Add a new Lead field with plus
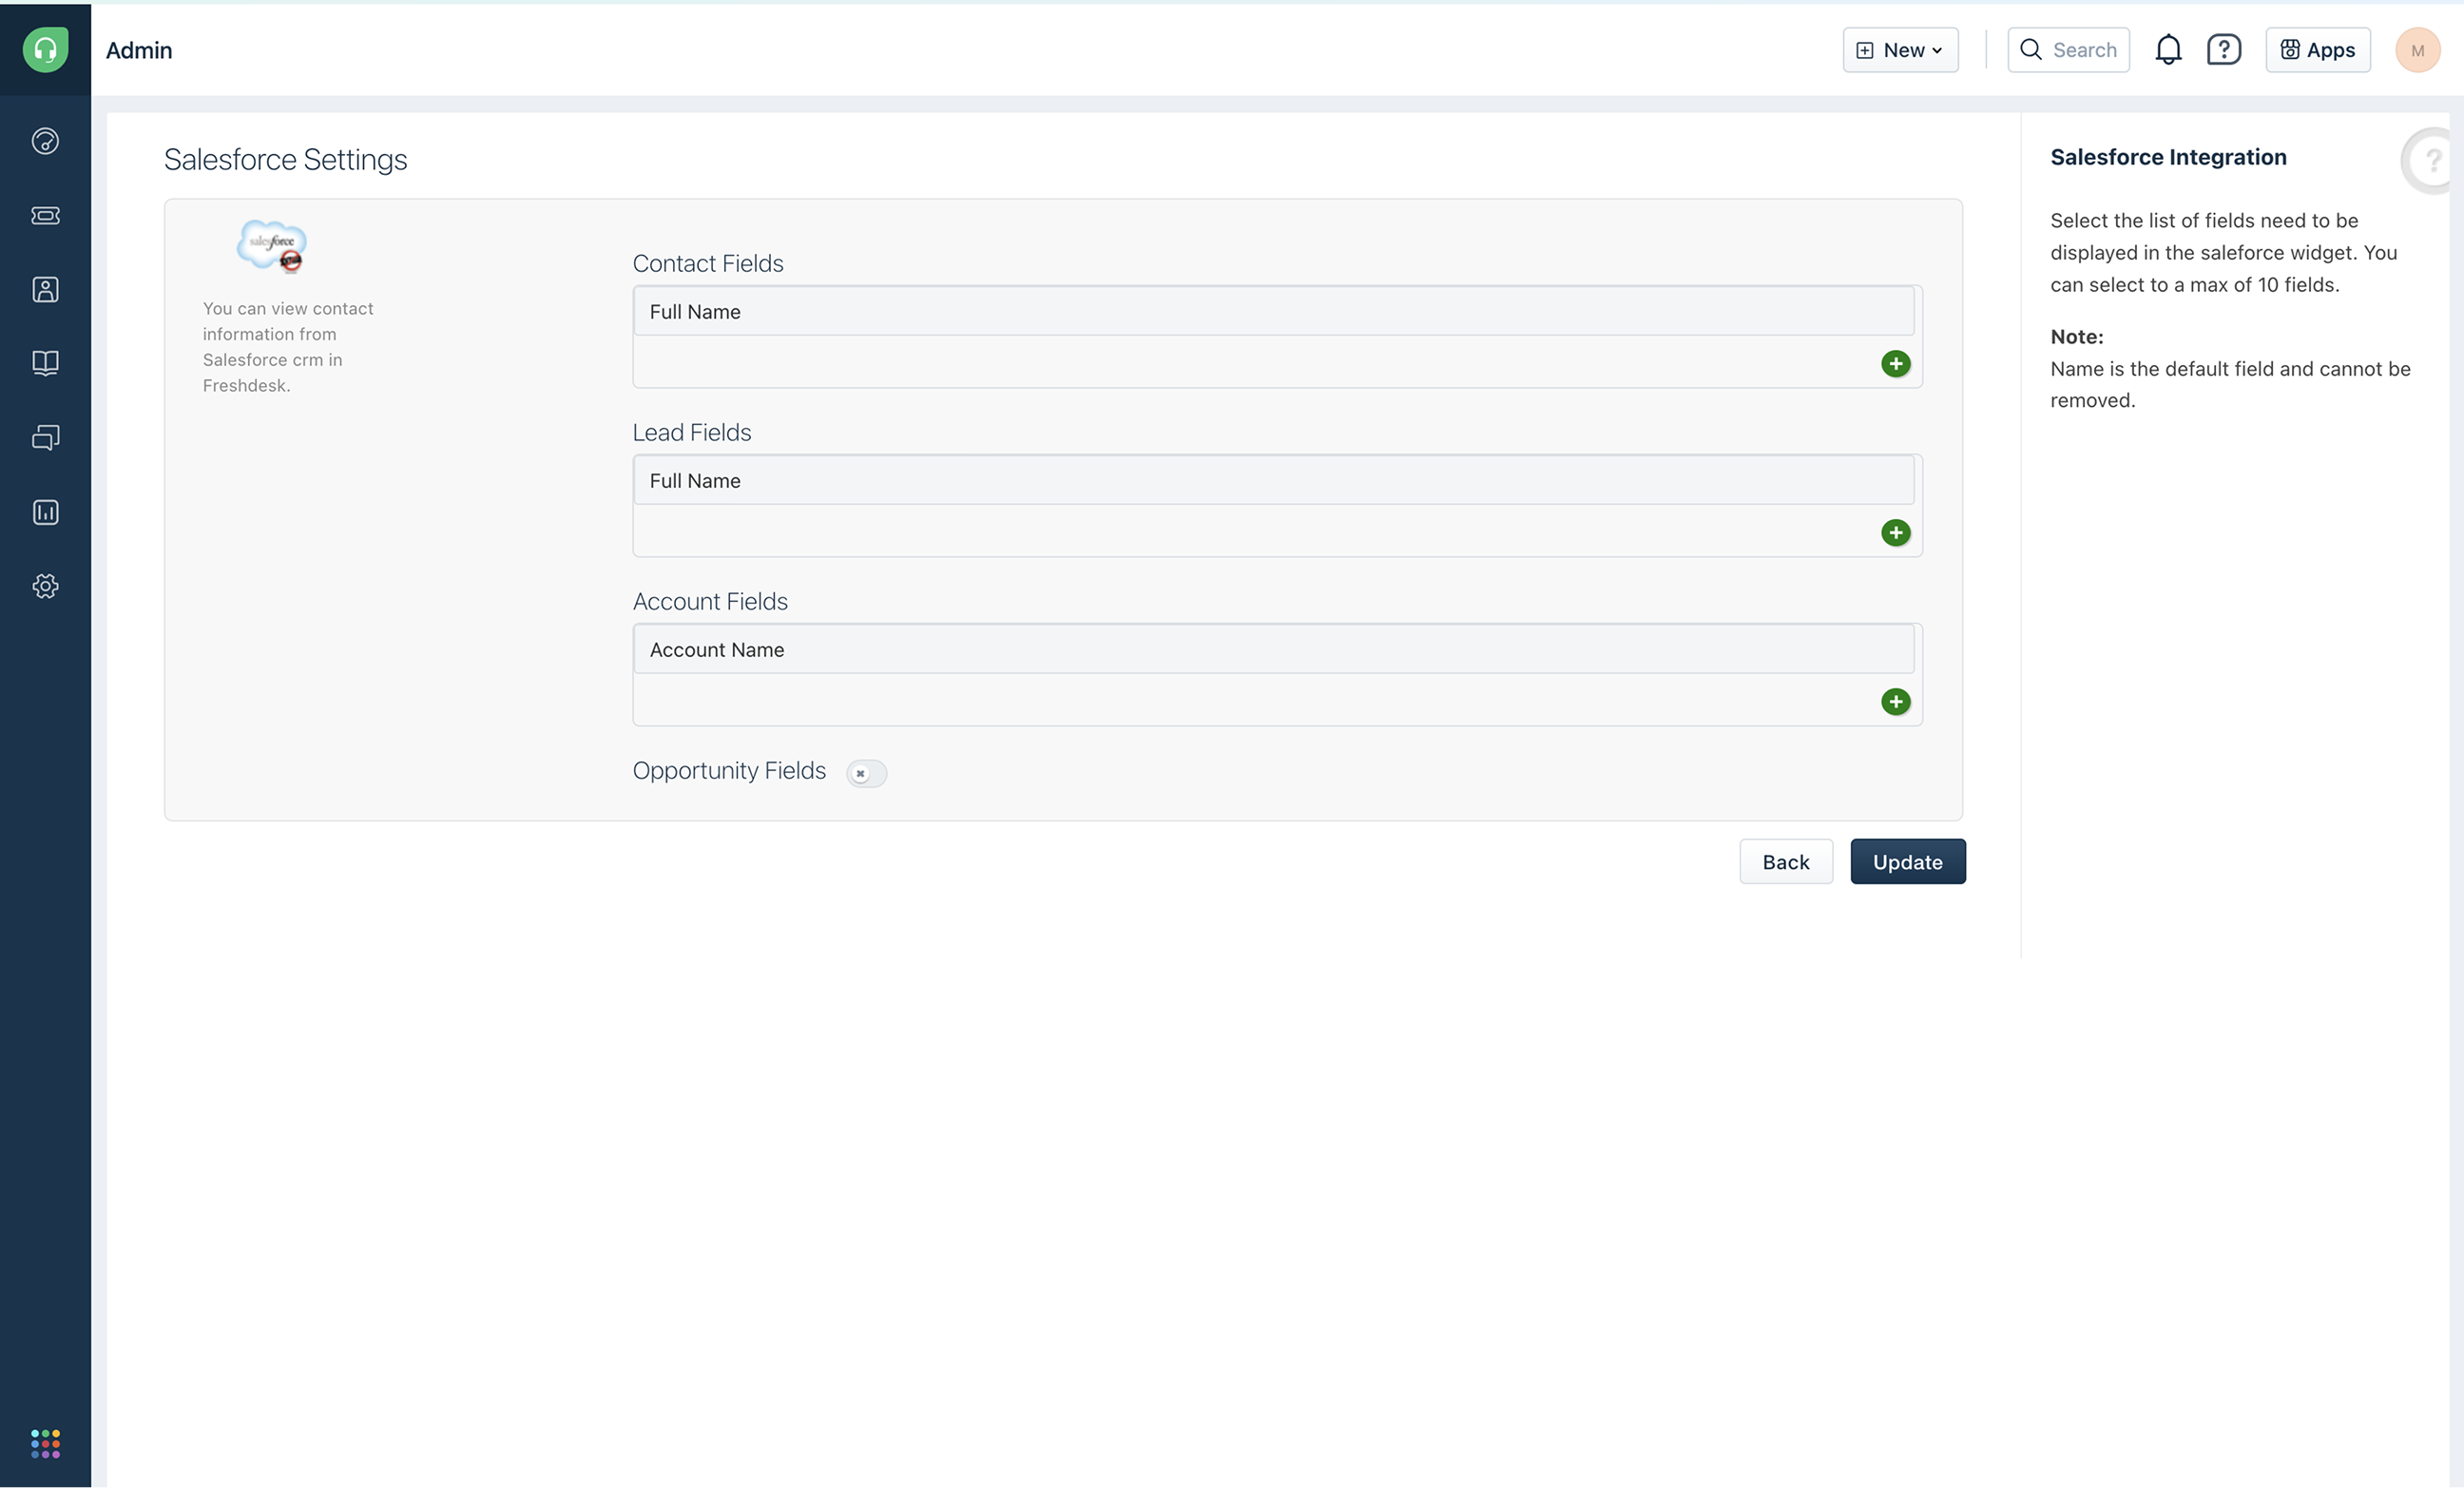Screen dimensions: 2464x1488 click(1895, 533)
